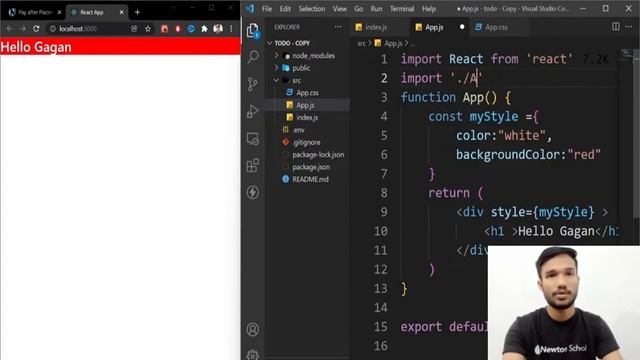Open the Source Control view
This screenshot has width=640, height=360.
253,84
